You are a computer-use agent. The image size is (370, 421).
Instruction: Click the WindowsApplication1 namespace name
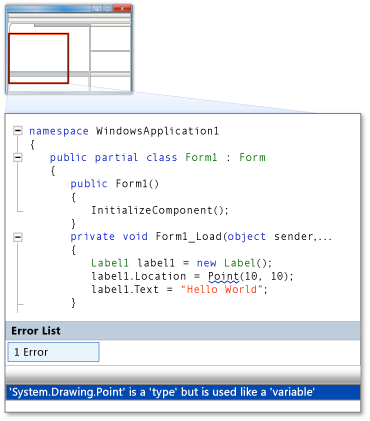click(x=158, y=131)
